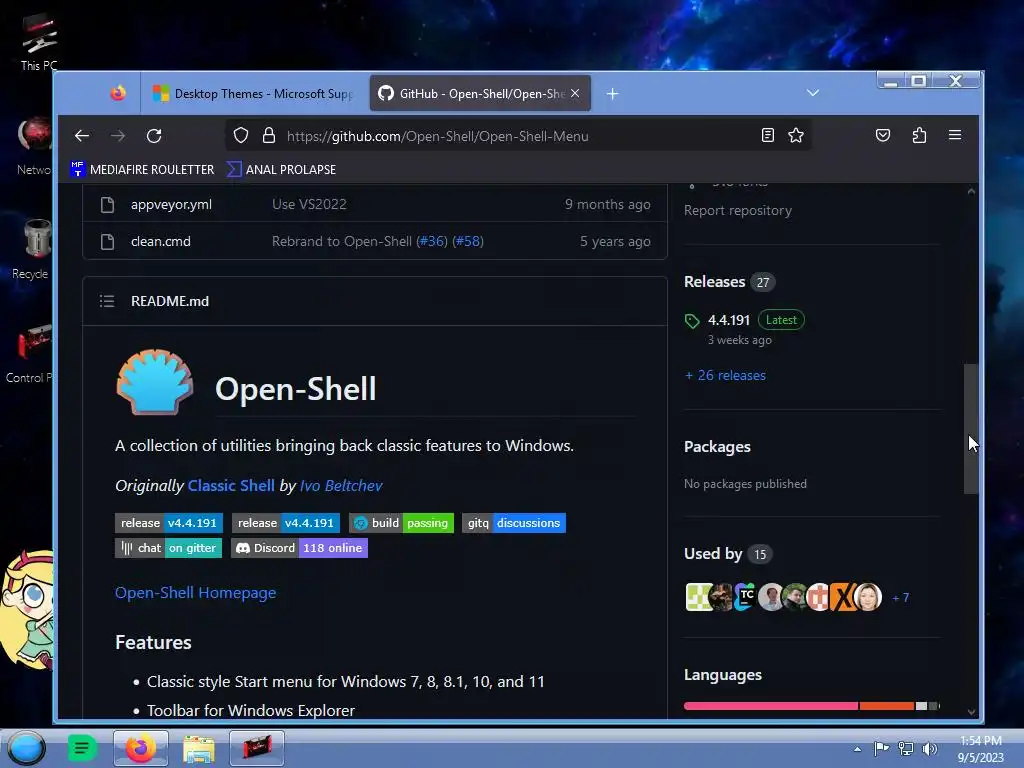Bookmark this page with the star icon

pyautogui.click(x=795, y=135)
